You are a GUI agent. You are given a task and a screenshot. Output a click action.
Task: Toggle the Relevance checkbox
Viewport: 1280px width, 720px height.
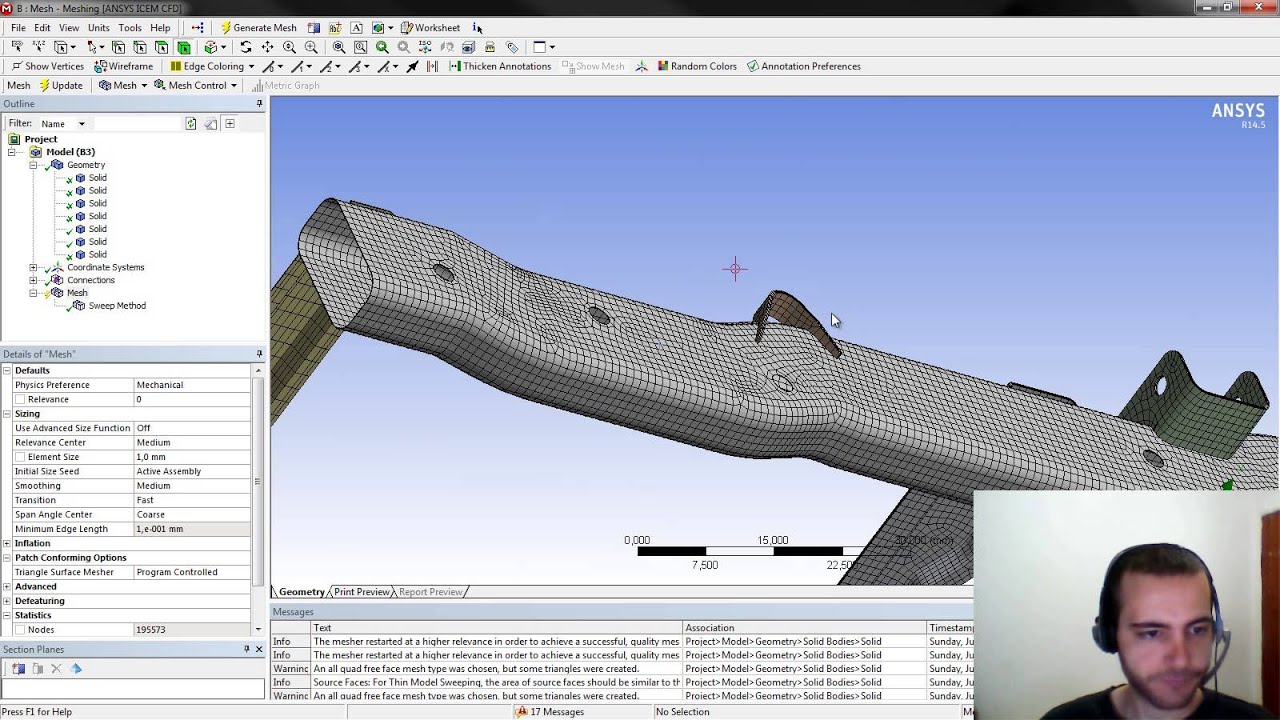[x=20, y=400]
